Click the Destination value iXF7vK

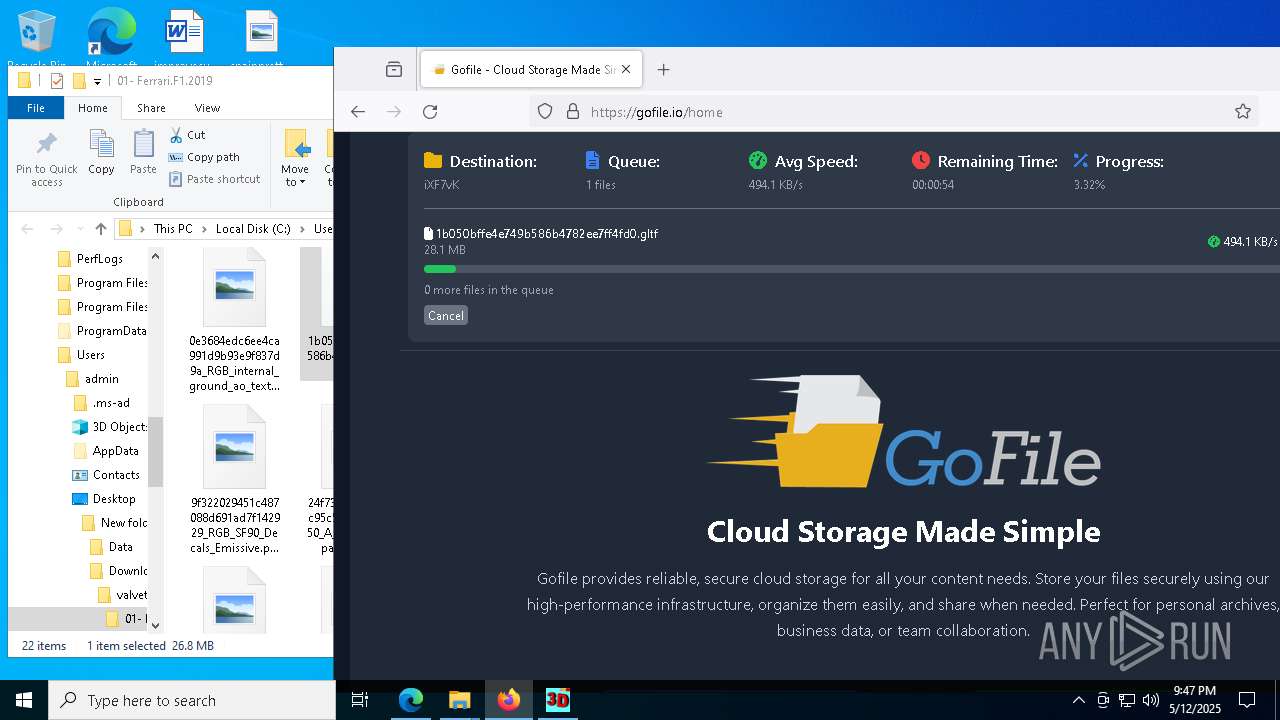coord(442,185)
